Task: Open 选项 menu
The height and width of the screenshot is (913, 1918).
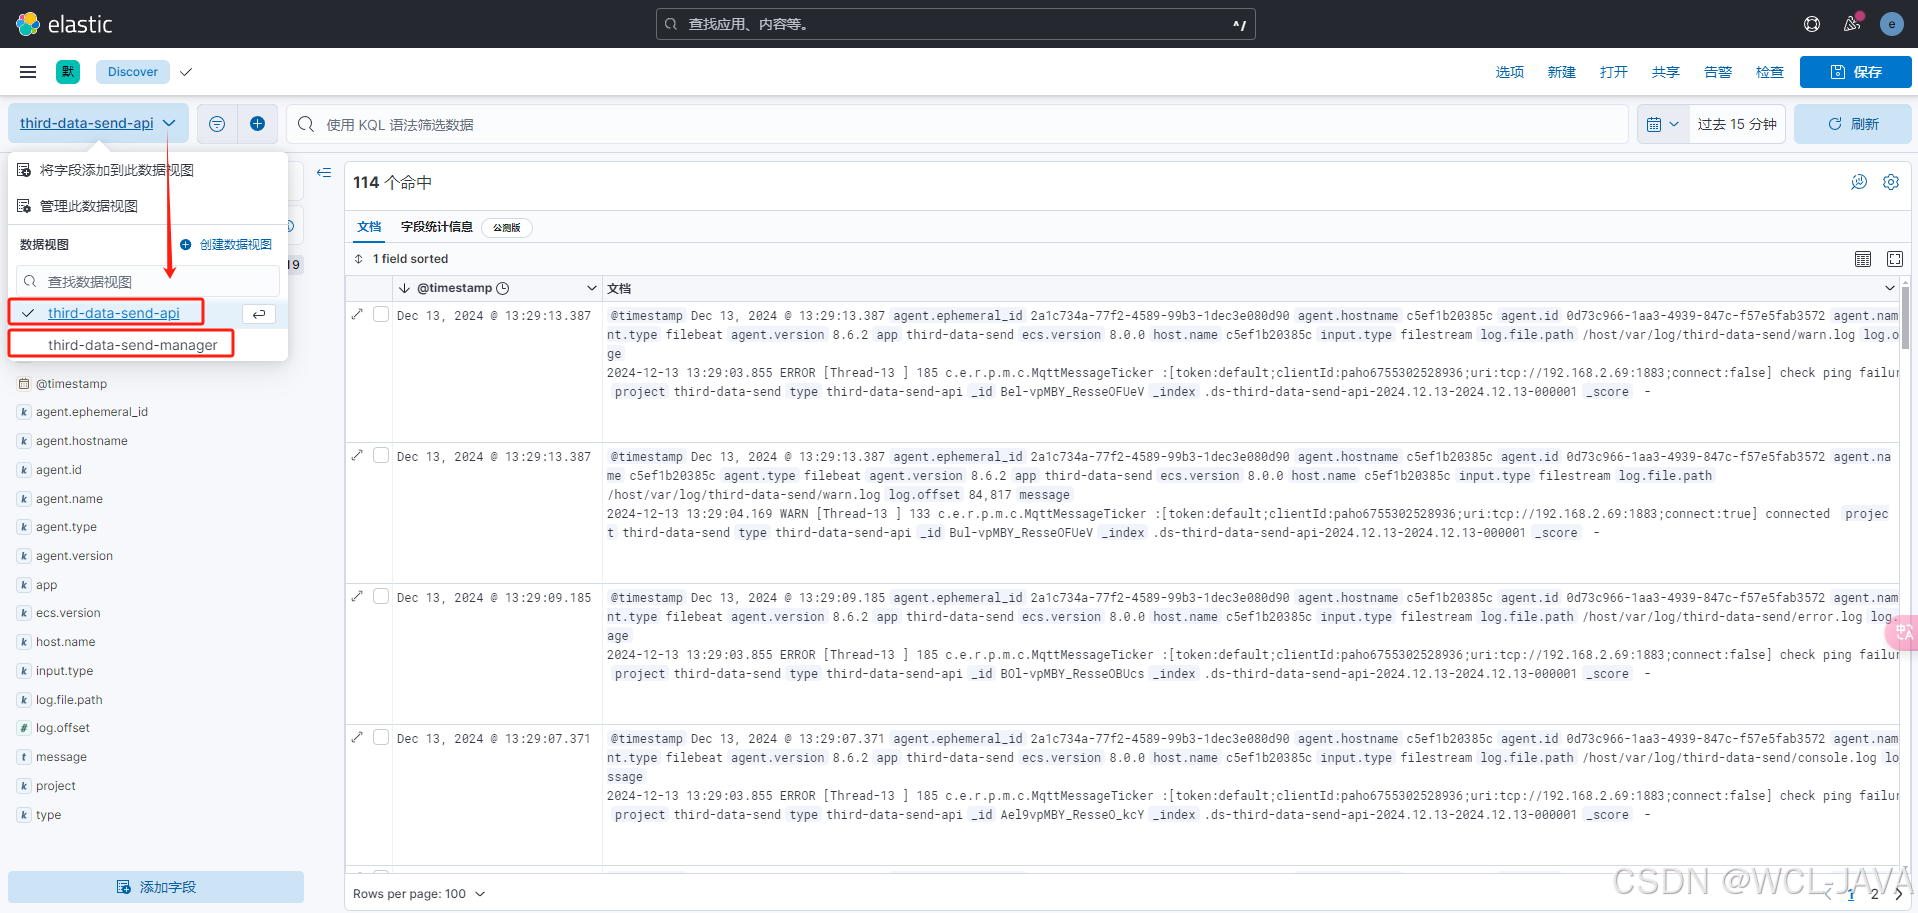Action: (x=1510, y=72)
